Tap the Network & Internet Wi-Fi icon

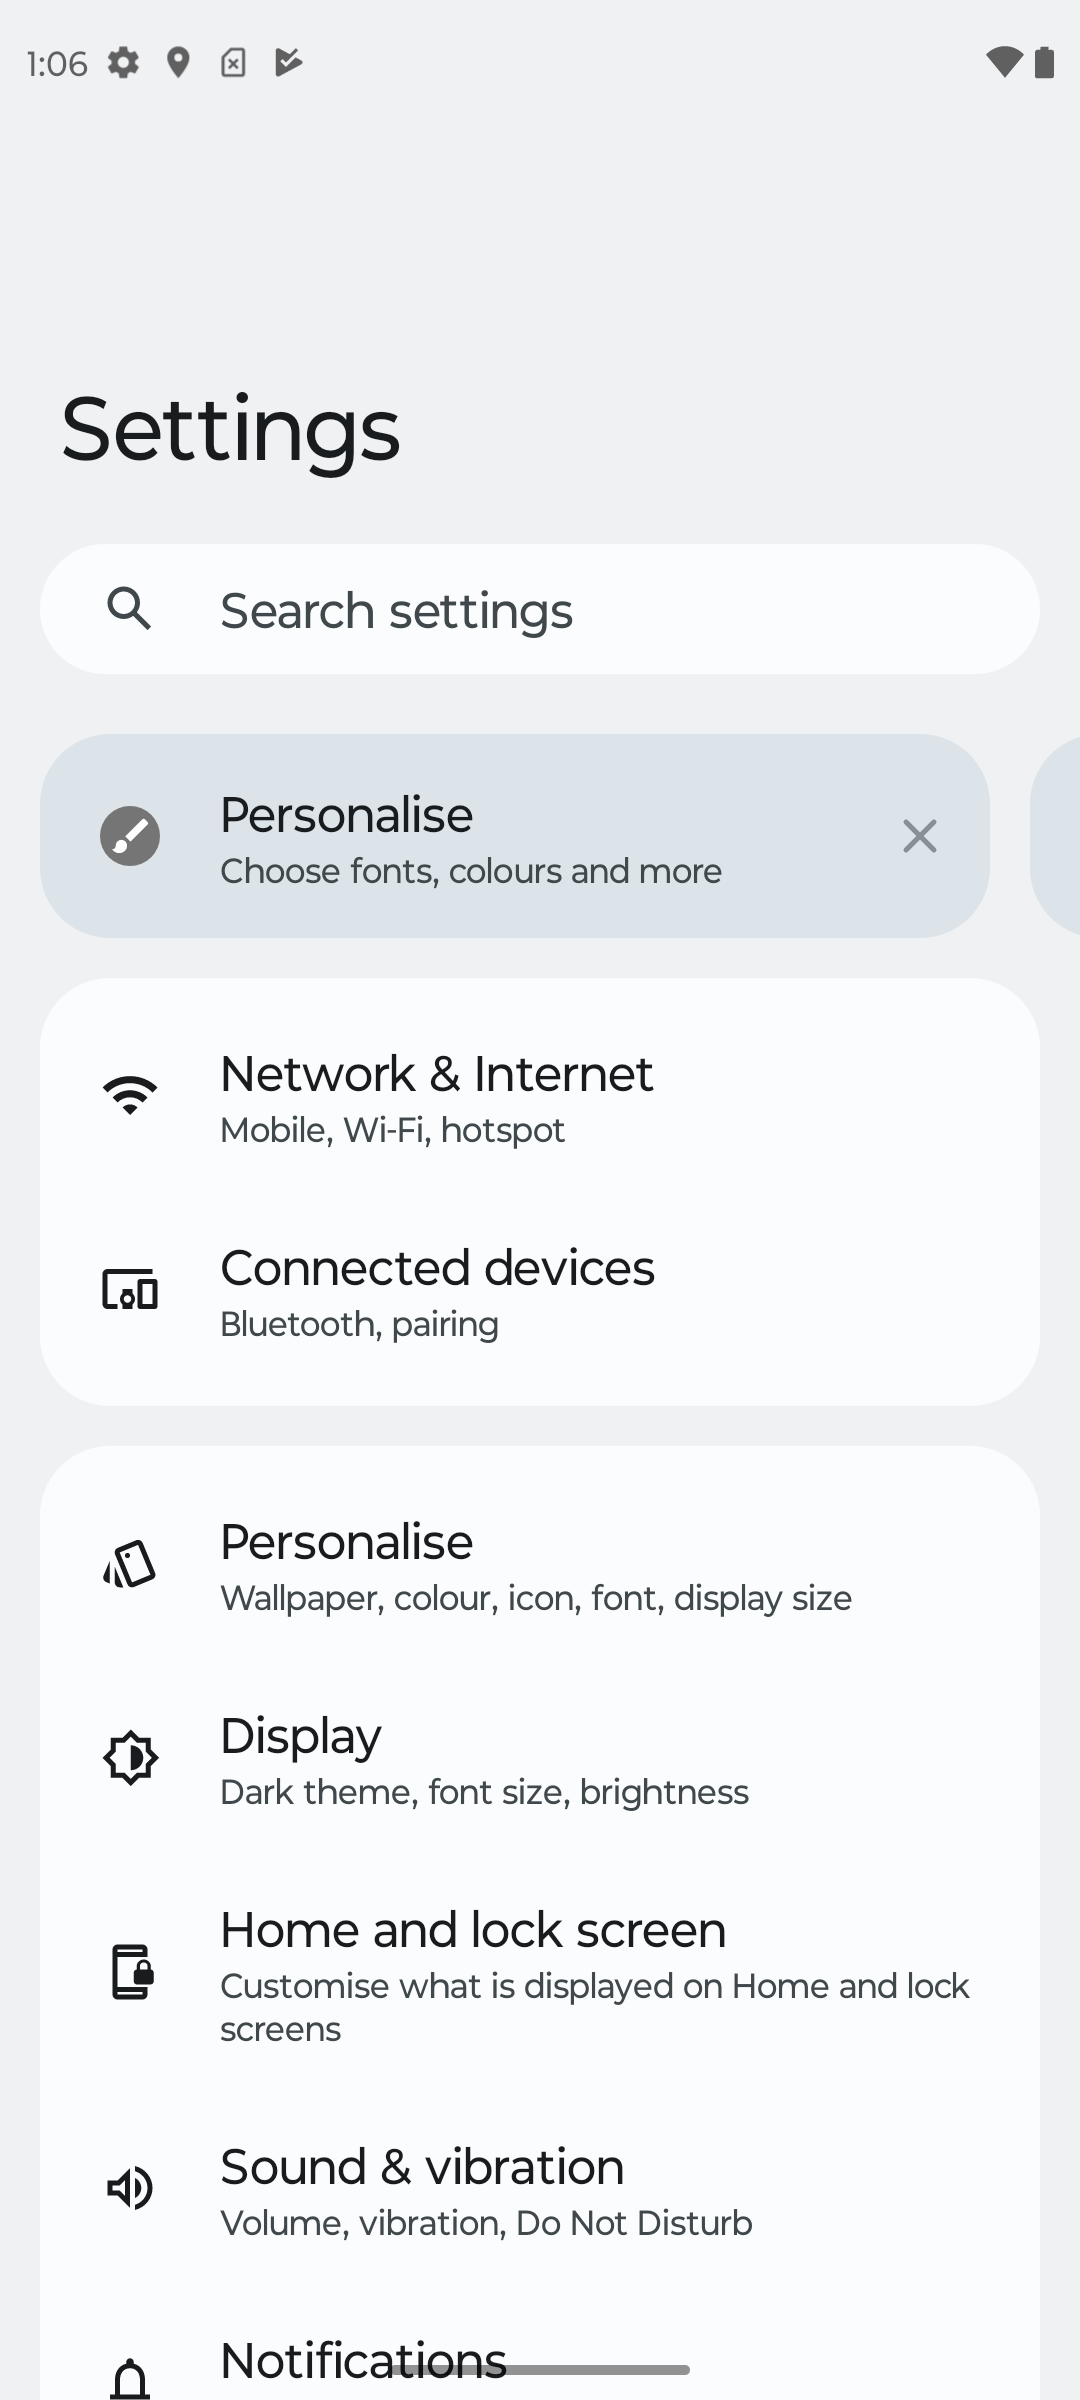click(x=130, y=1096)
